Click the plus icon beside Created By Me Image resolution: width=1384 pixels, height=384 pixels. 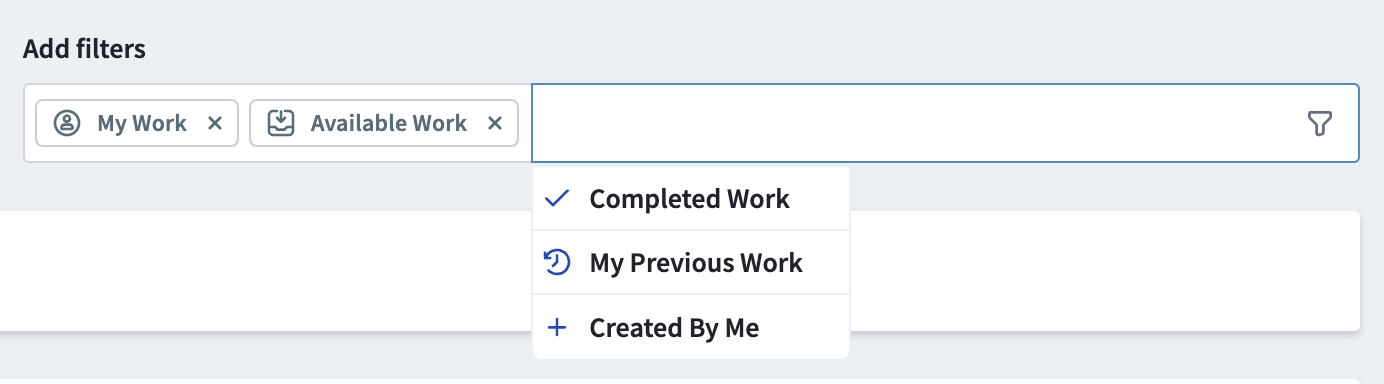[x=557, y=327]
